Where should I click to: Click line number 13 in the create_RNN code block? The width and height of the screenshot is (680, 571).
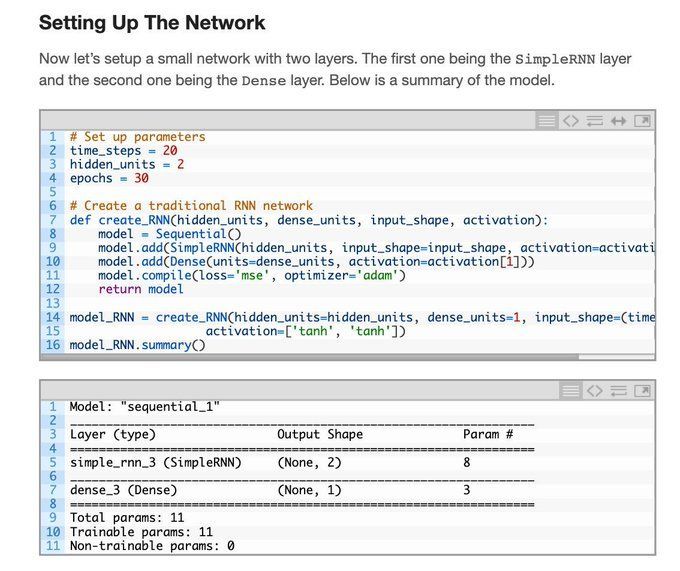(x=52, y=303)
